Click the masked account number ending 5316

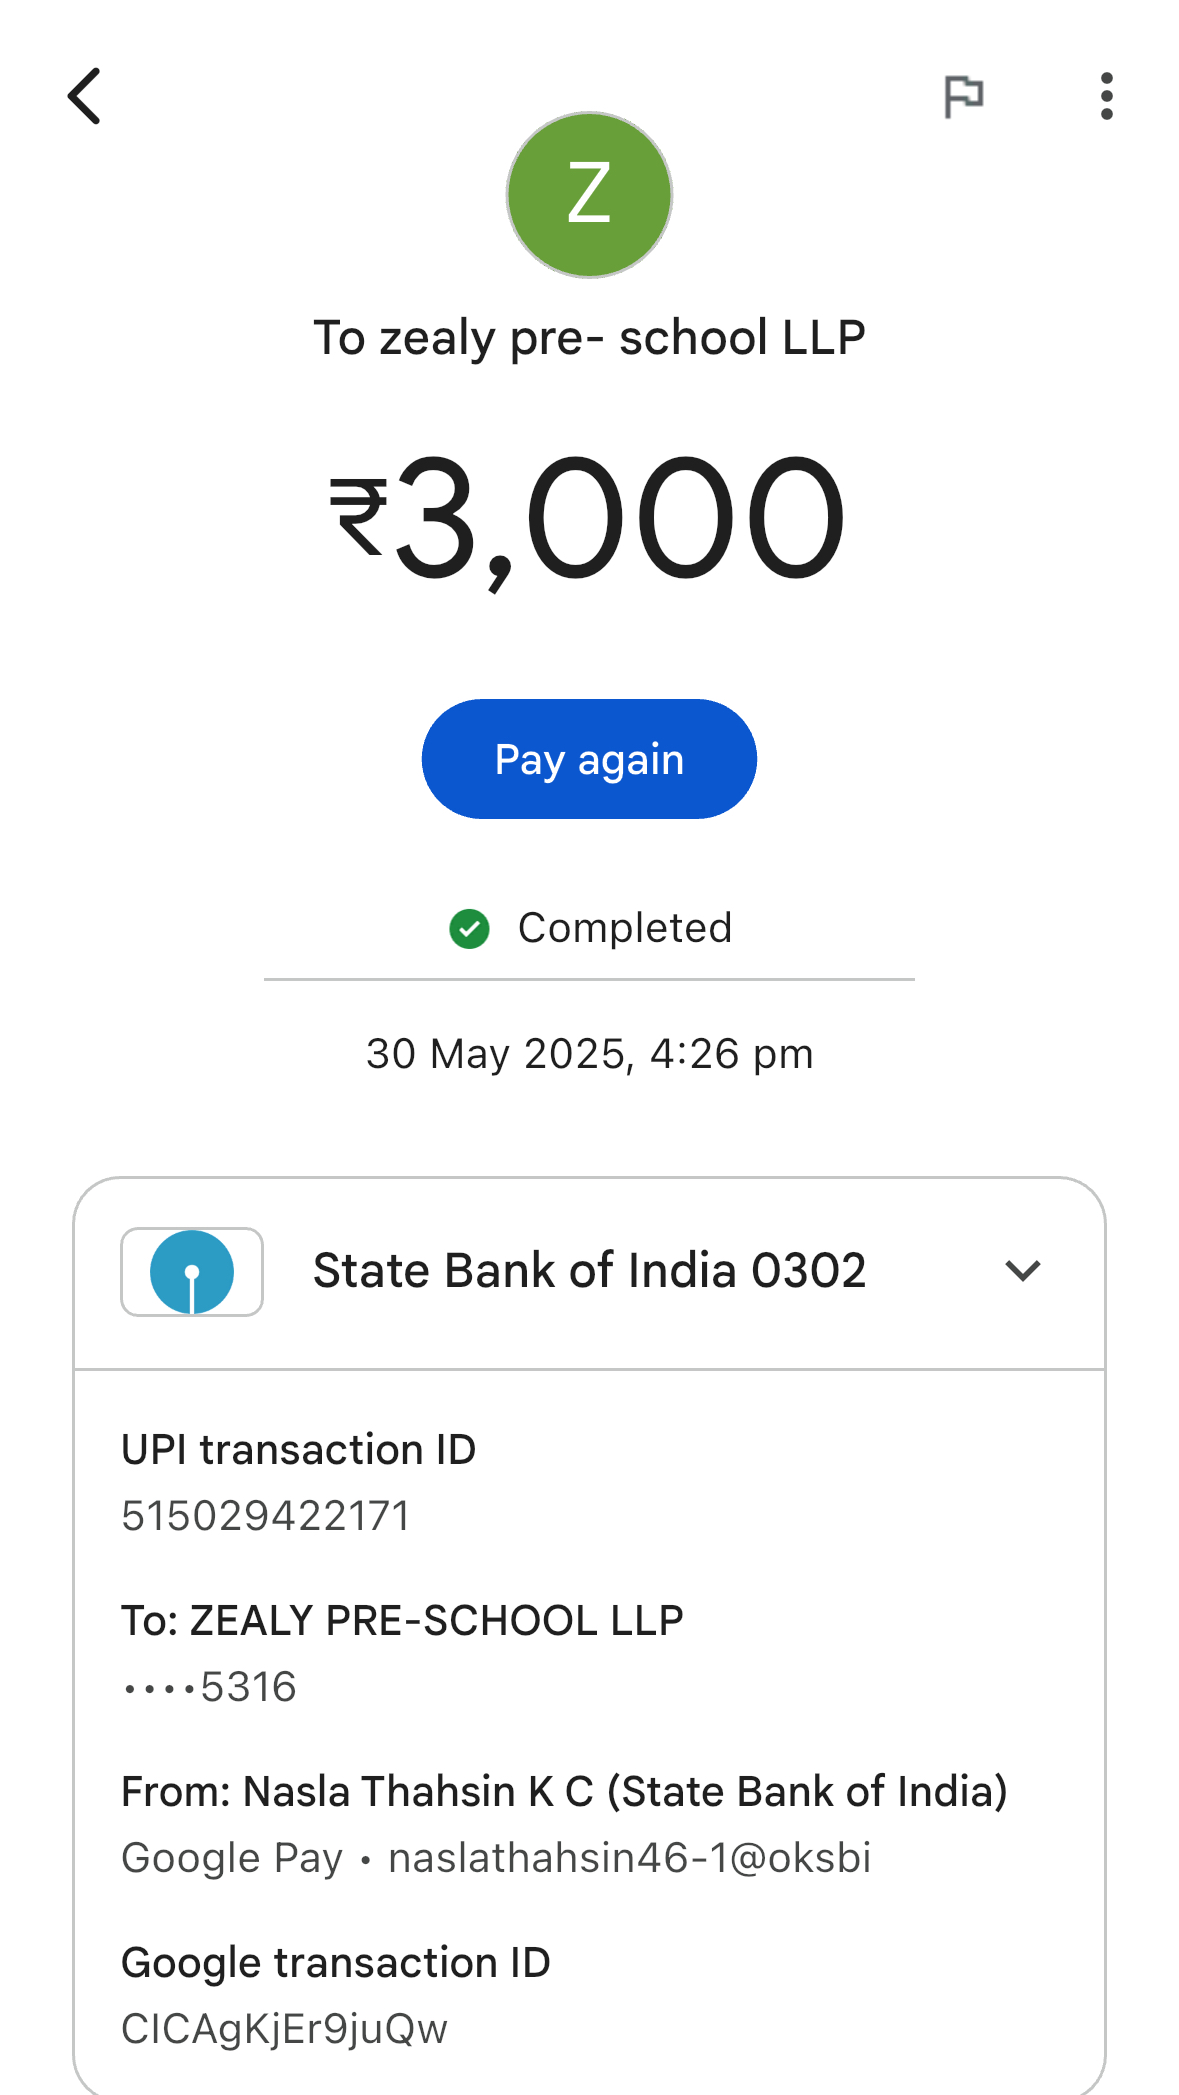click(209, 1687)
